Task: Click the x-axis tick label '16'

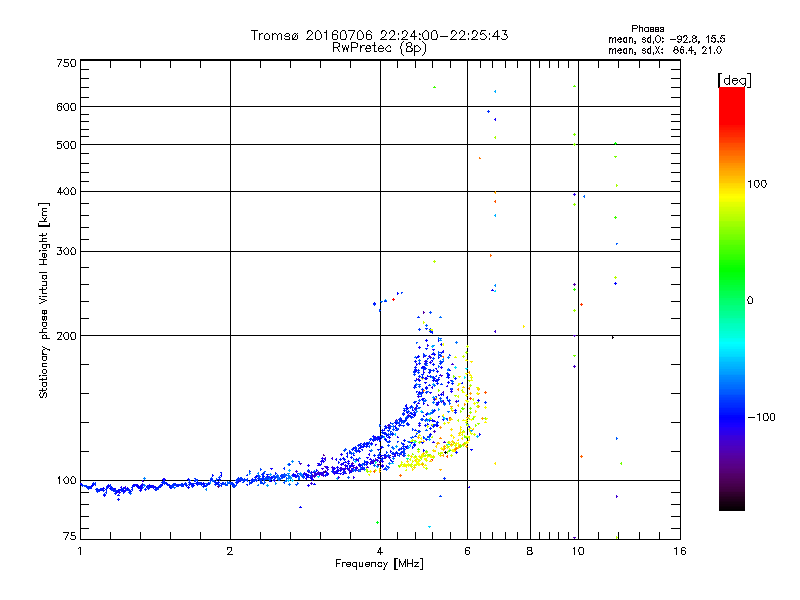Action: pos(680,551)
